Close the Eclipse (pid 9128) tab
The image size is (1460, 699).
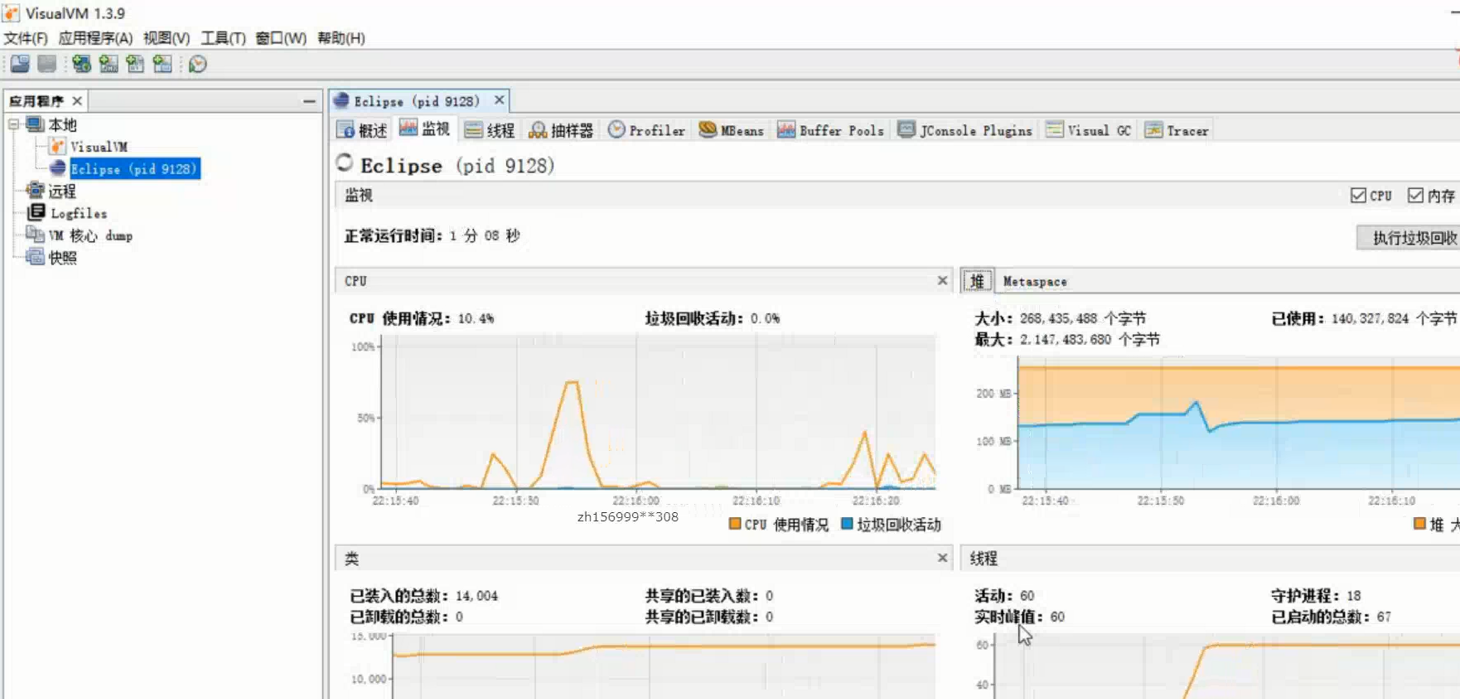pos(499,101)
